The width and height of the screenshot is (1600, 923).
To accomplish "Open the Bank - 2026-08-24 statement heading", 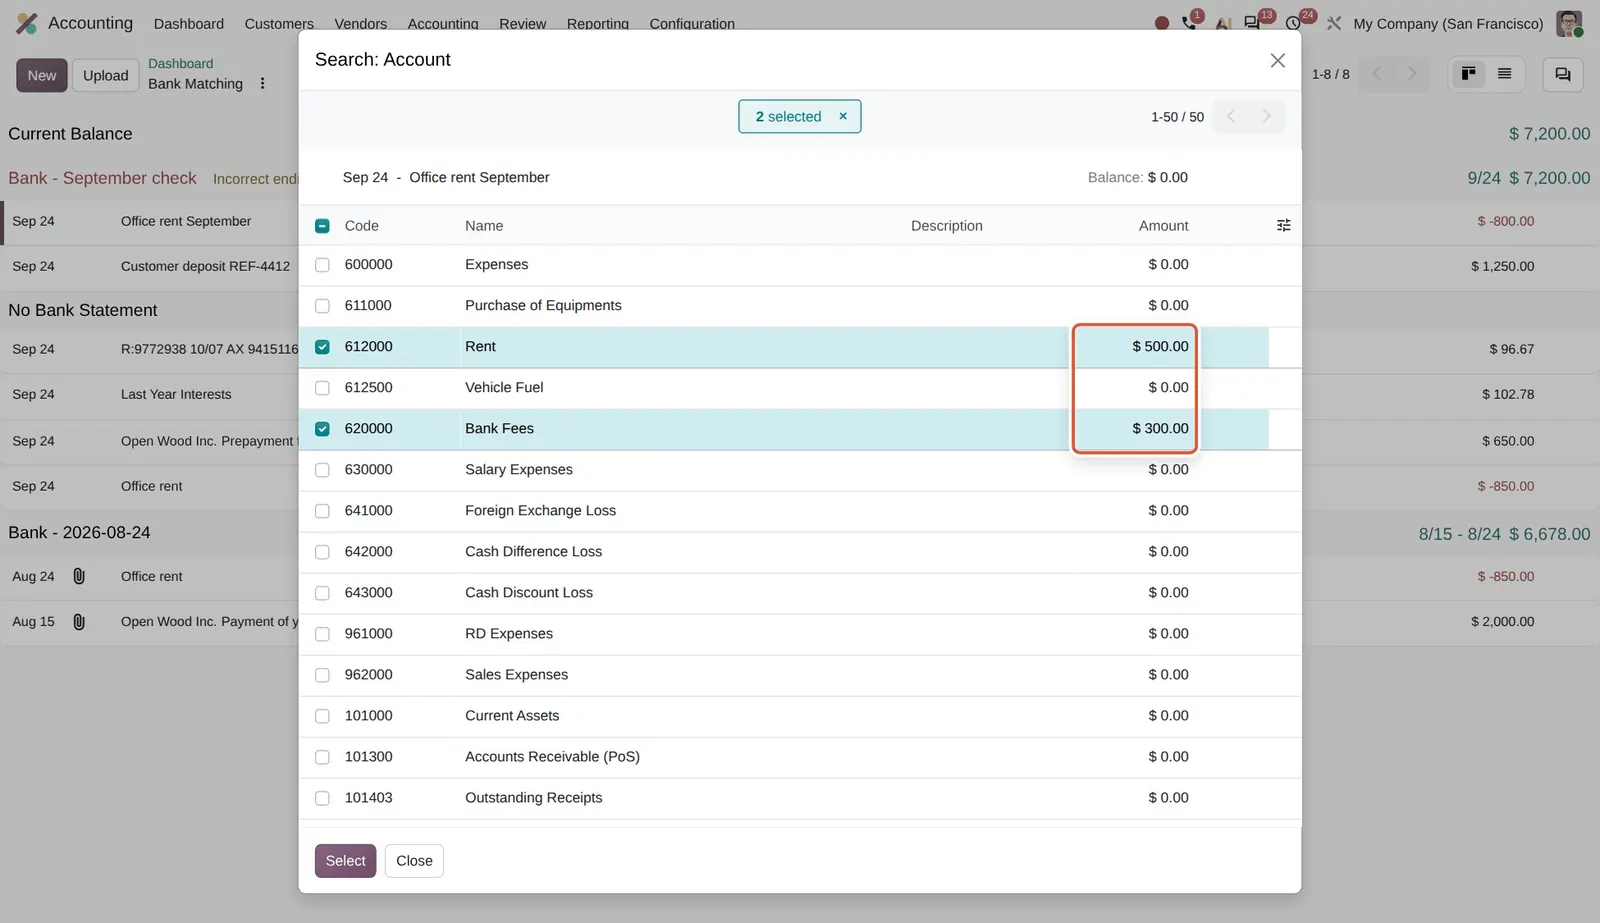I will click(x=79, y=533).
